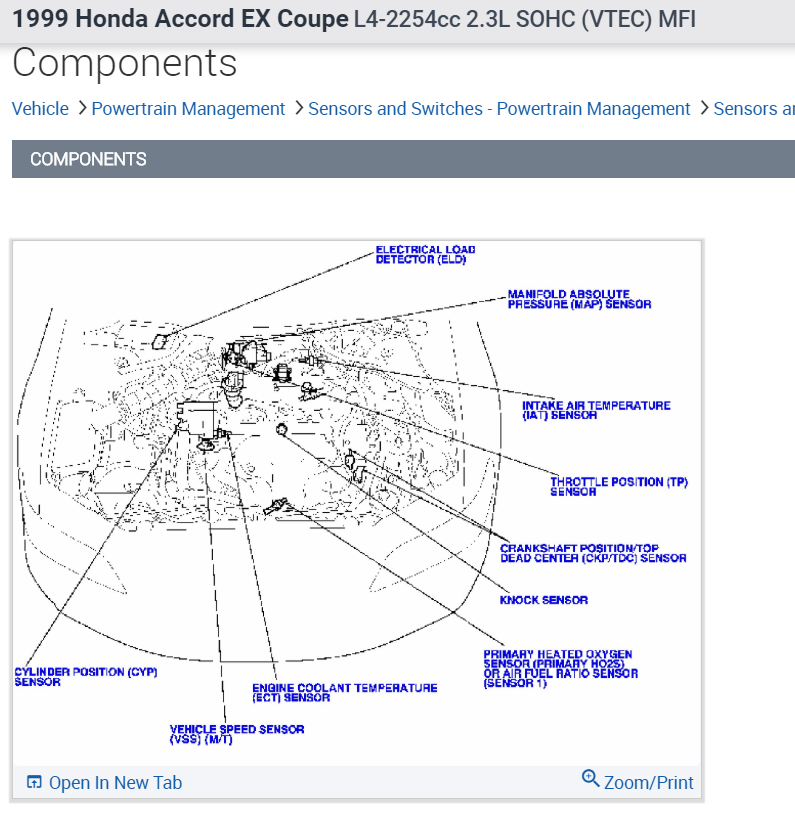Open Sensors and Switches - Powertrain Management breadcrumb
Viewport: 795px width, 823px height.
click(499, 109)
